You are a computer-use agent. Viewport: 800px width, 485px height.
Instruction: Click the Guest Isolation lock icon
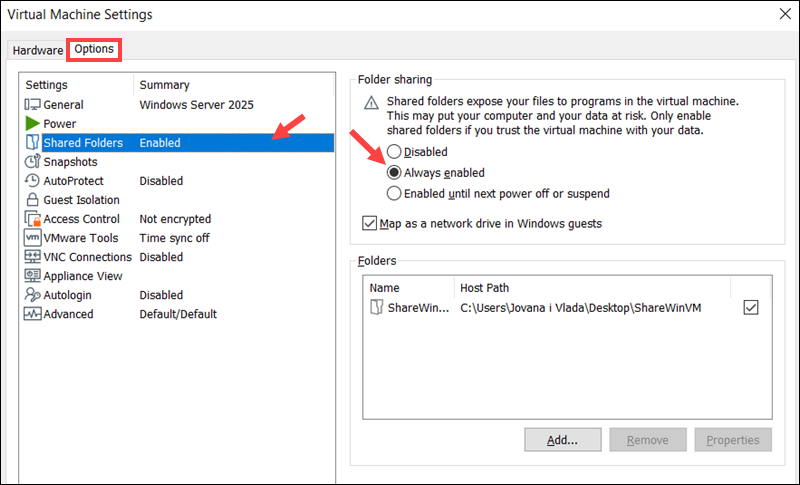[x=32, y=200]
